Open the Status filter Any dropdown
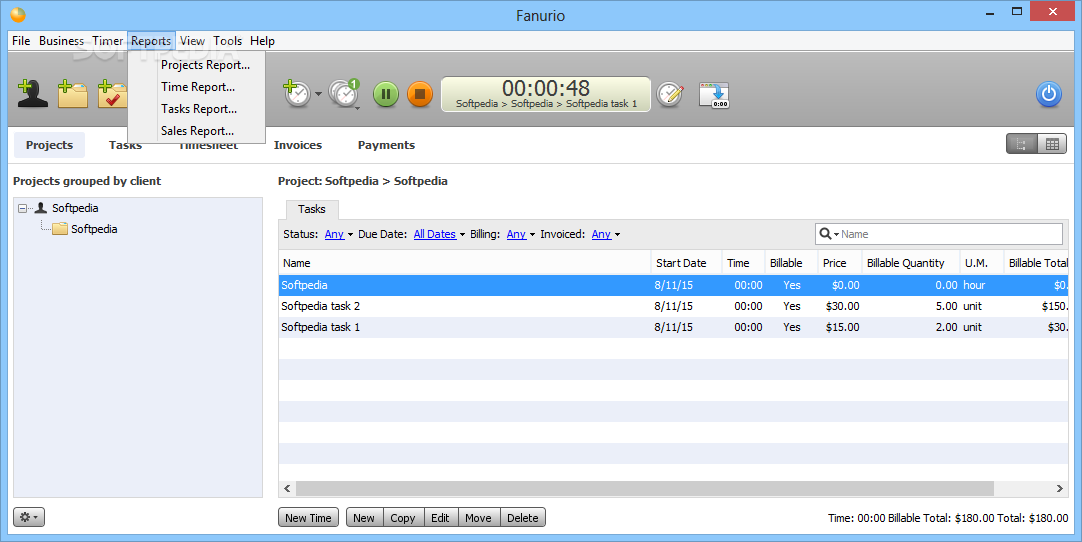This screenshot has height=542, width=1082. [338, 234]
